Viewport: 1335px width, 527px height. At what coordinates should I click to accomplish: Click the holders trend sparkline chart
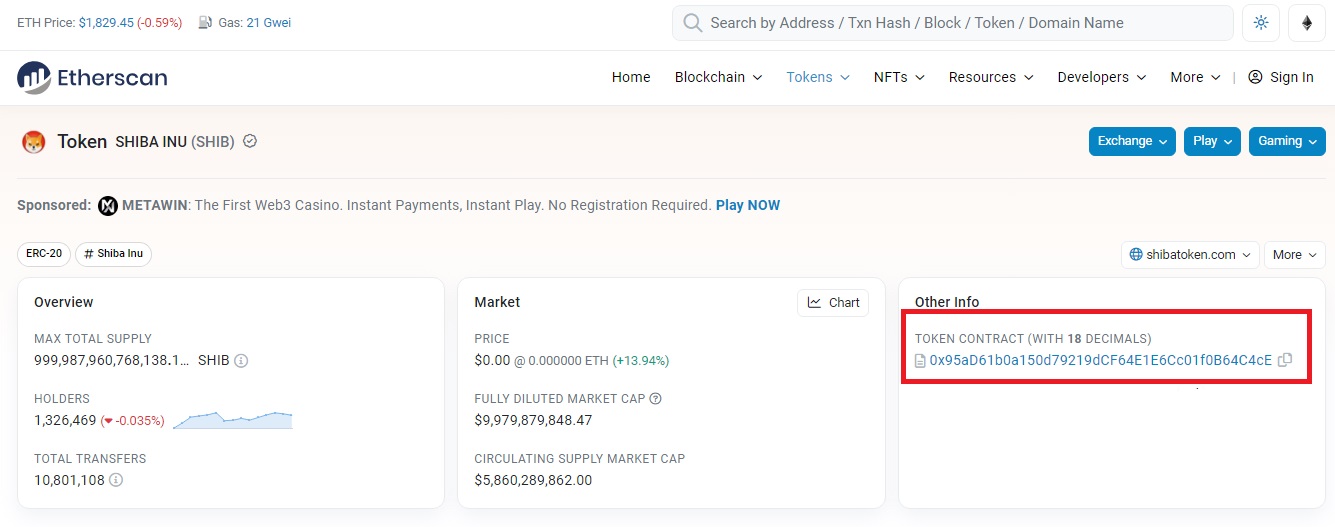pos(233,420)
